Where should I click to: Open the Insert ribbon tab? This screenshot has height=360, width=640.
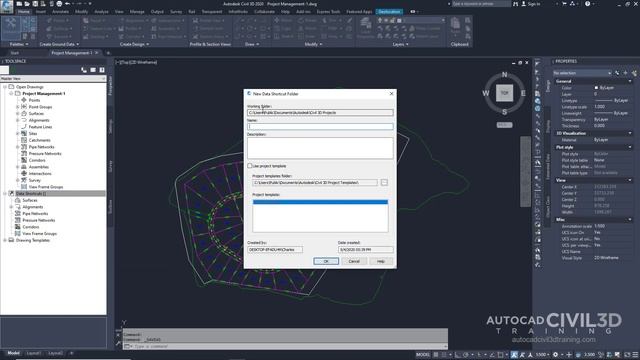[x=41, y=12]
